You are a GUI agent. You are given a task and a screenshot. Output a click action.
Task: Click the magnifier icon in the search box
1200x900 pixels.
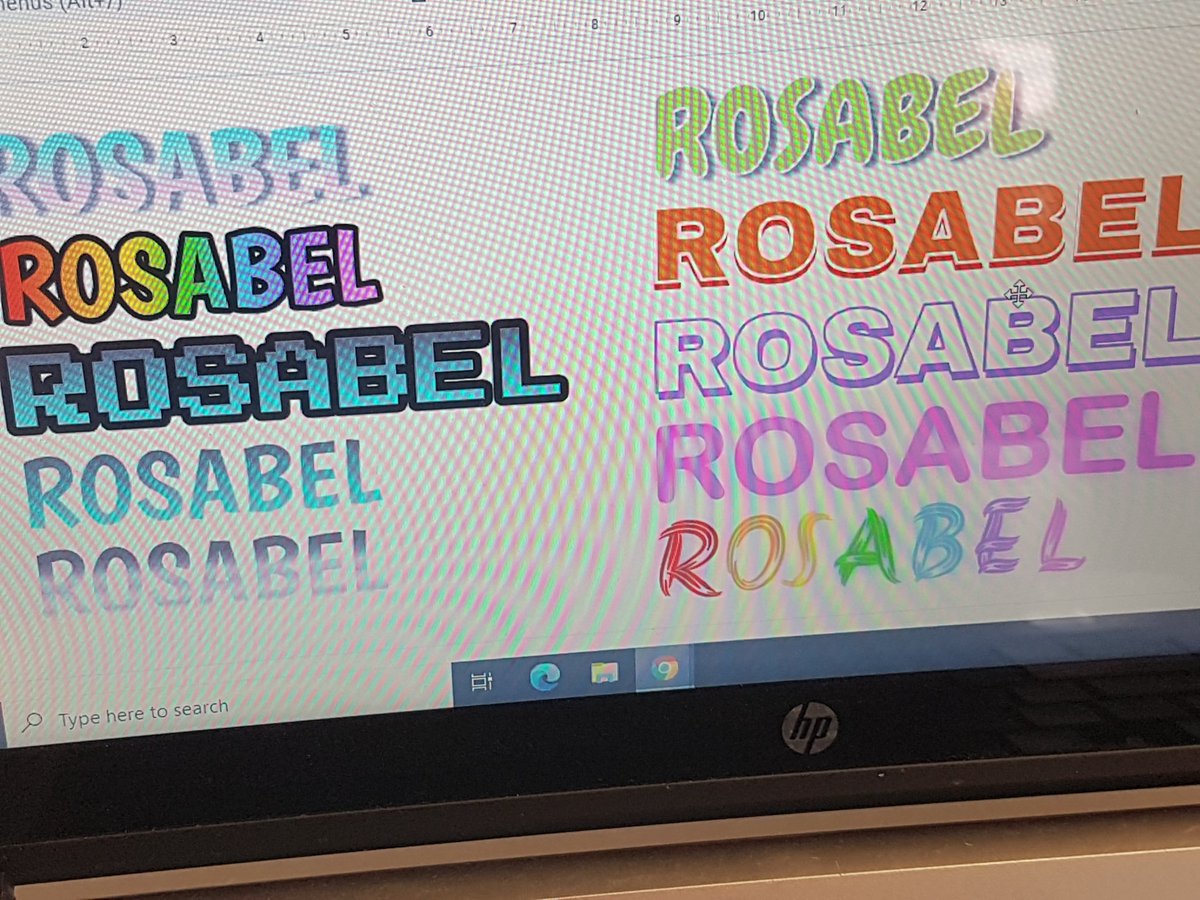click(x=33, y=716)
